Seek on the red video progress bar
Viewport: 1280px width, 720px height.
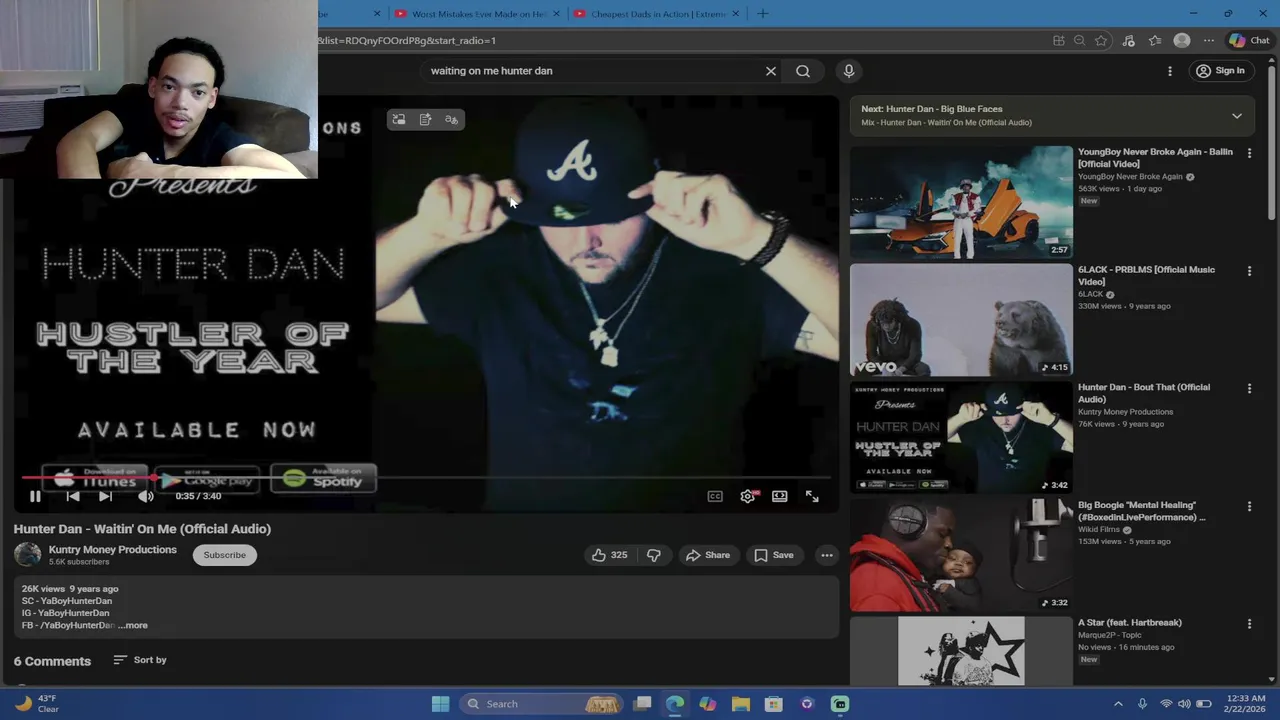425,478
